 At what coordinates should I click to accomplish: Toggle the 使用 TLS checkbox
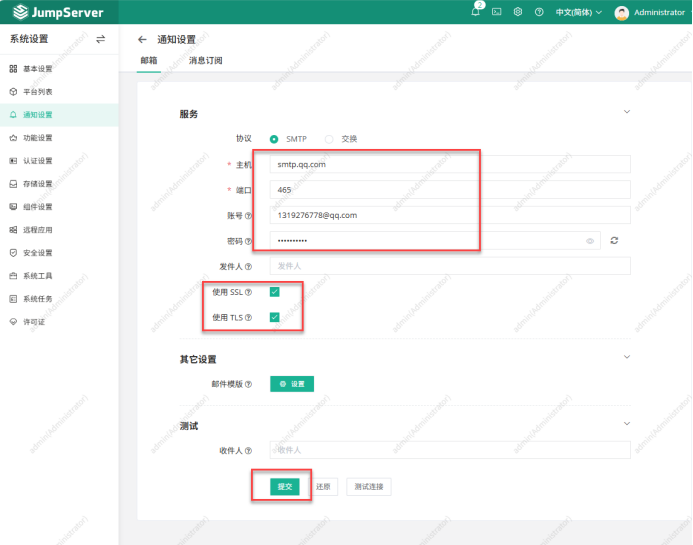pos(274,317)
